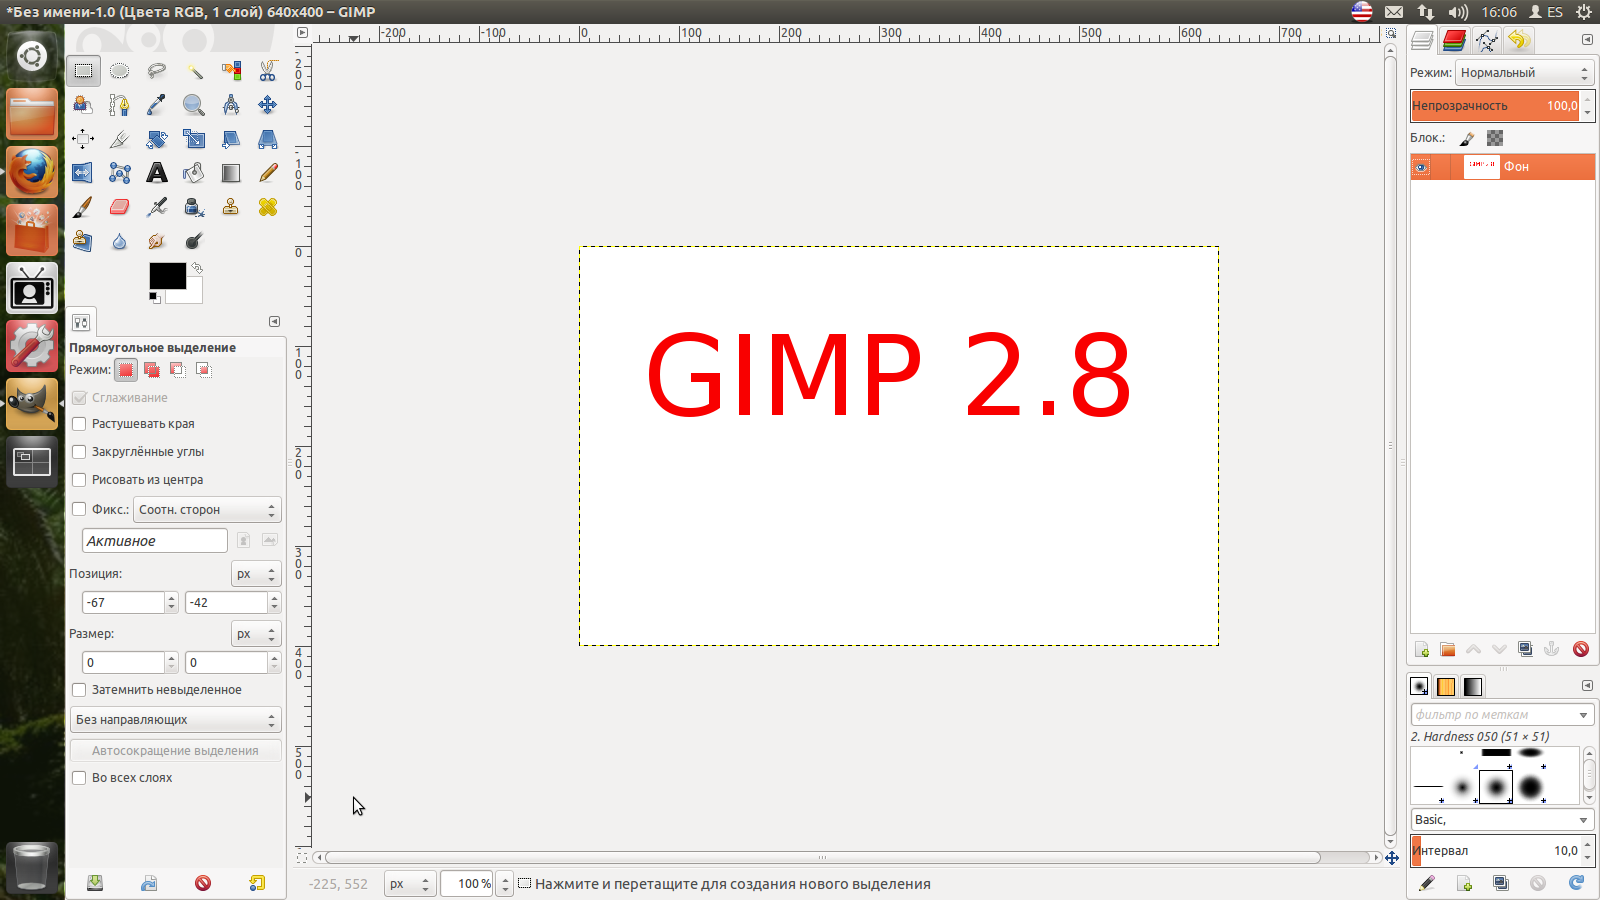
Task: Enable 'Затемнить невыделенное' checkbox
Action: (x=79, y=690)
